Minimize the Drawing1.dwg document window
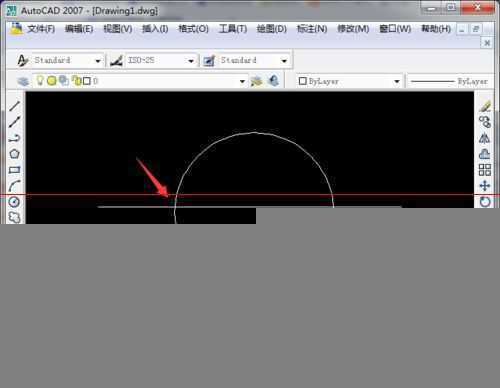This screenshot has width=500, height=388. [462, 29]
